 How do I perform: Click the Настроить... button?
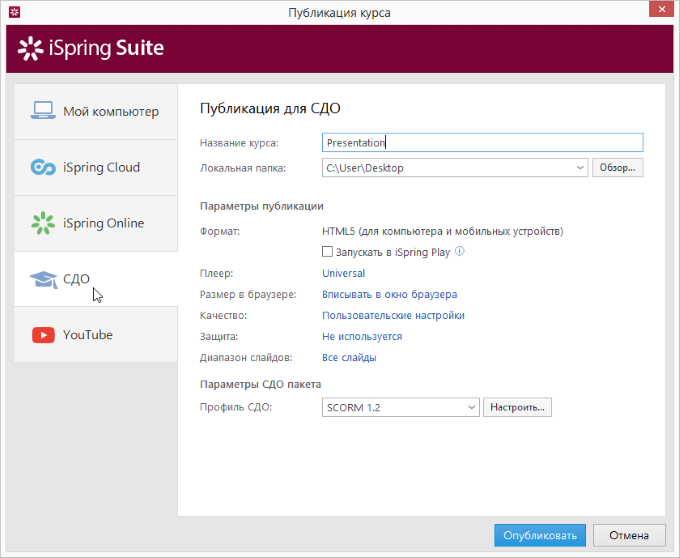pyautogui.click(x=517, y=408)
